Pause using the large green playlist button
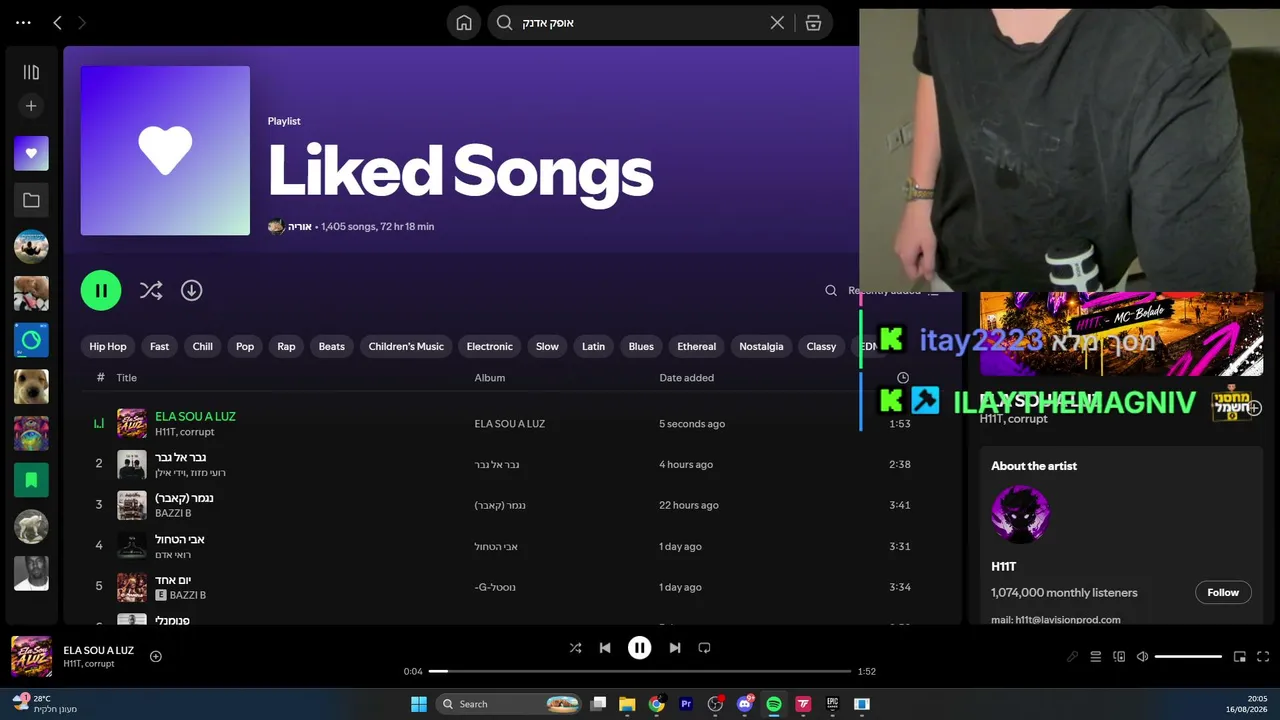The width and height of the screenshot is (1280, 720). (x=101, y=290)
